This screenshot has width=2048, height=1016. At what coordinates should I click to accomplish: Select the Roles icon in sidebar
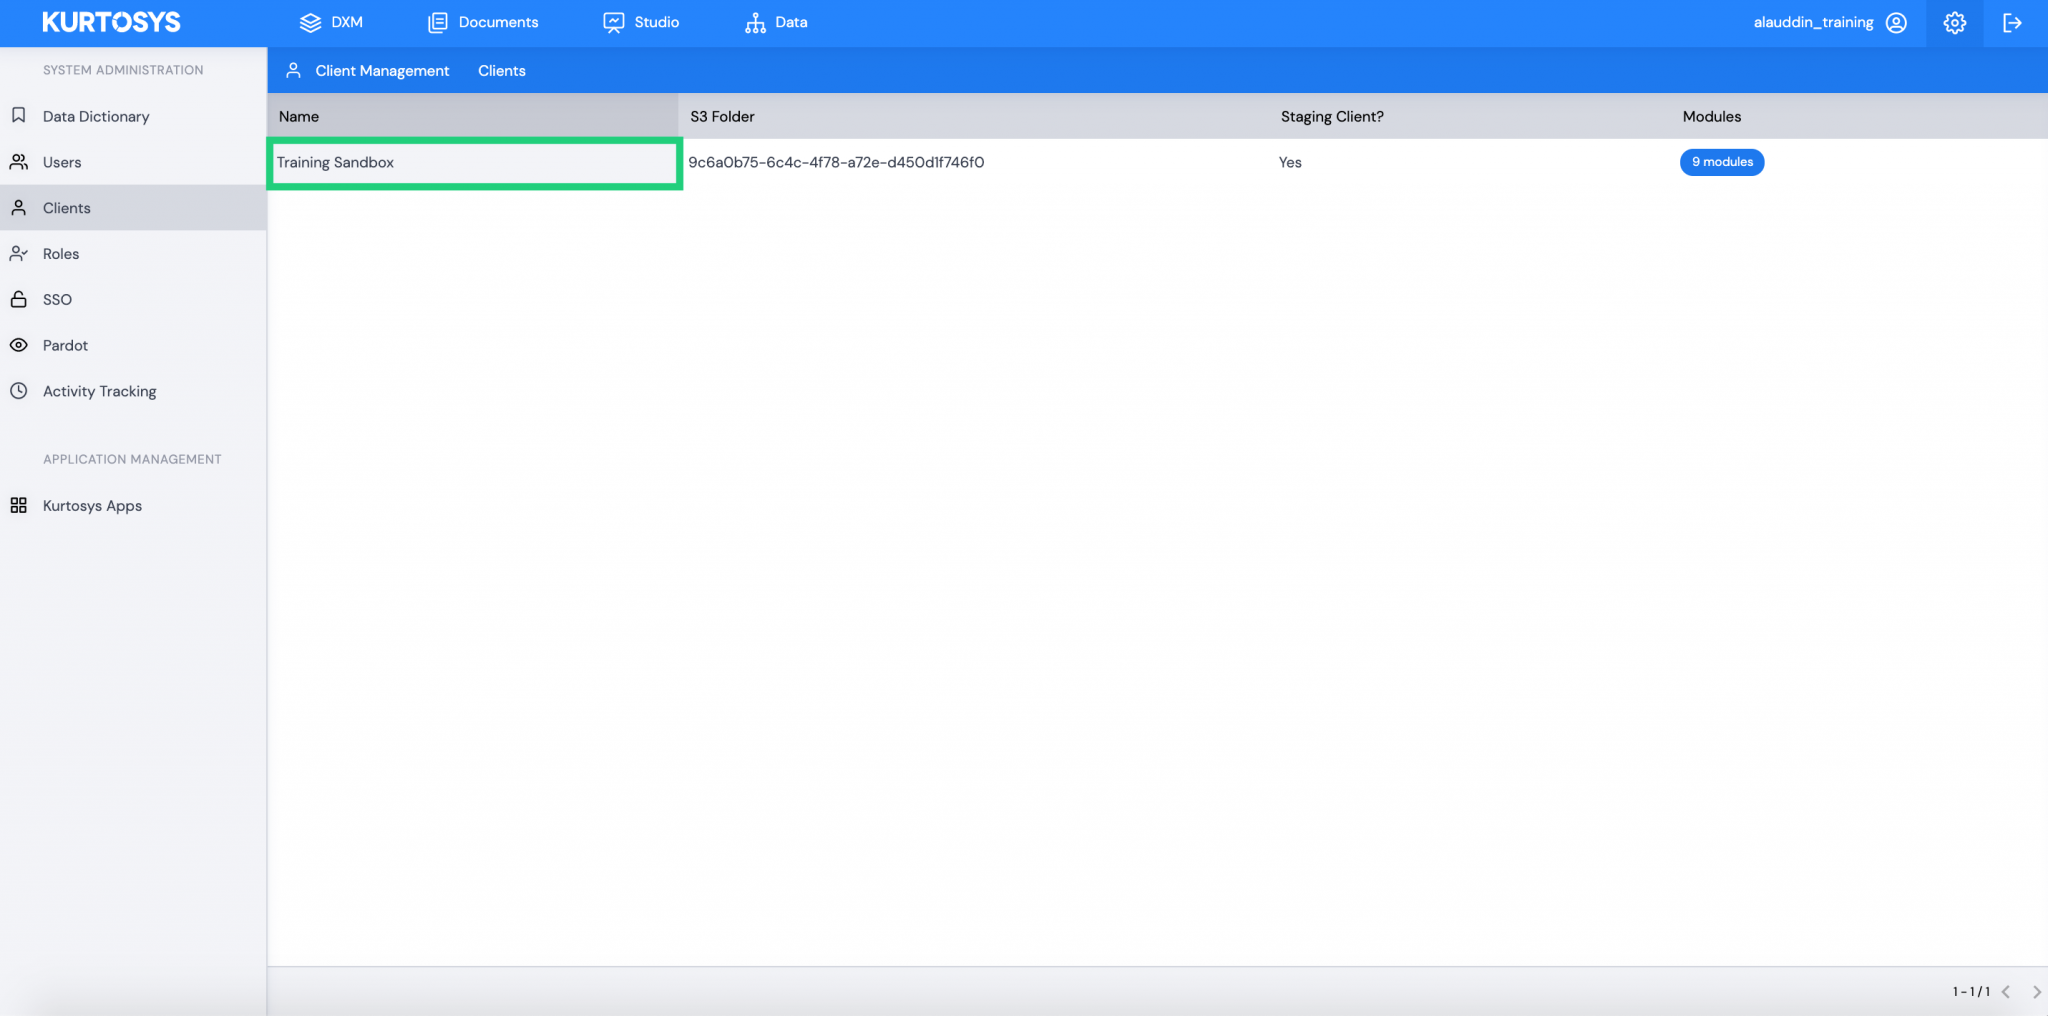19,253
